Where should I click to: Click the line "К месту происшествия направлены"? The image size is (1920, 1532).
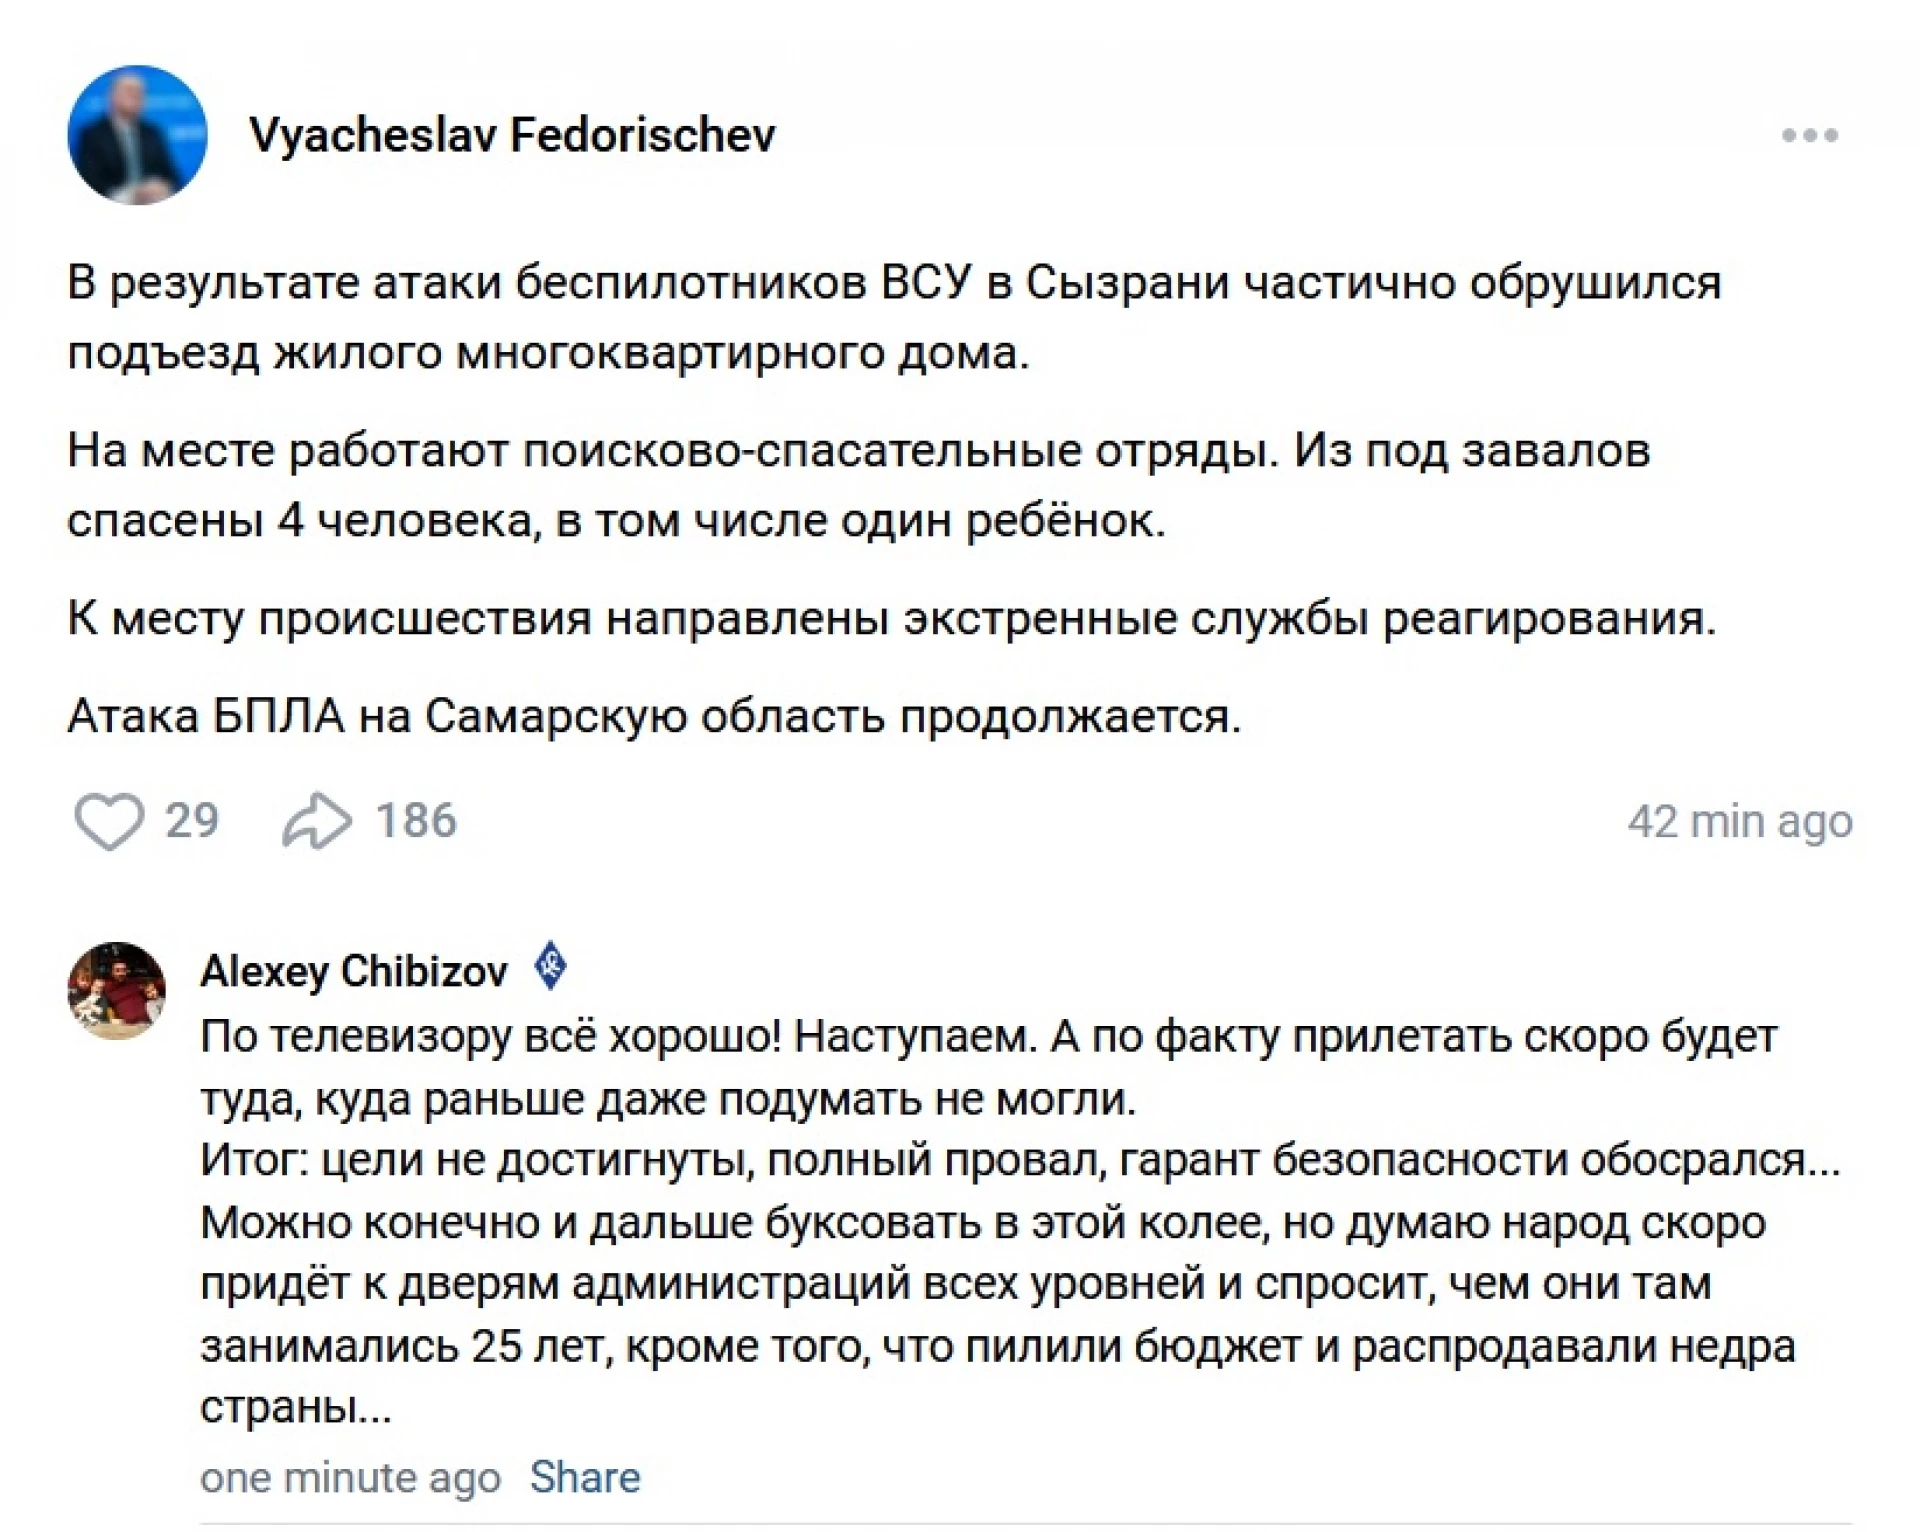coord(891,619)
